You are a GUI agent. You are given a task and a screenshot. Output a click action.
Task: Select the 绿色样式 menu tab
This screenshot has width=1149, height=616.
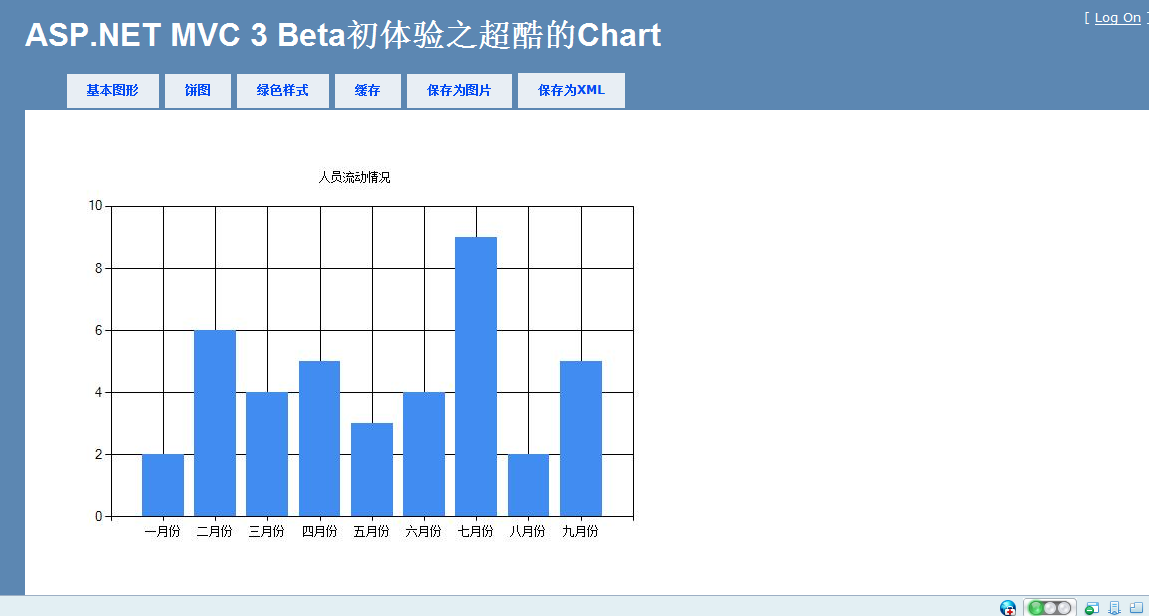[283, 91]
